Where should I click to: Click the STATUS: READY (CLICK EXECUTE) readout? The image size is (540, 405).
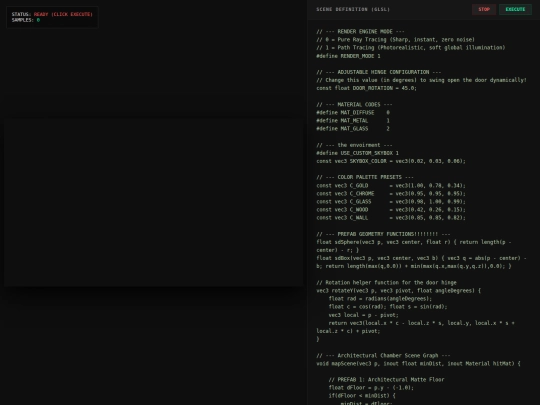[x=52, y=14]
